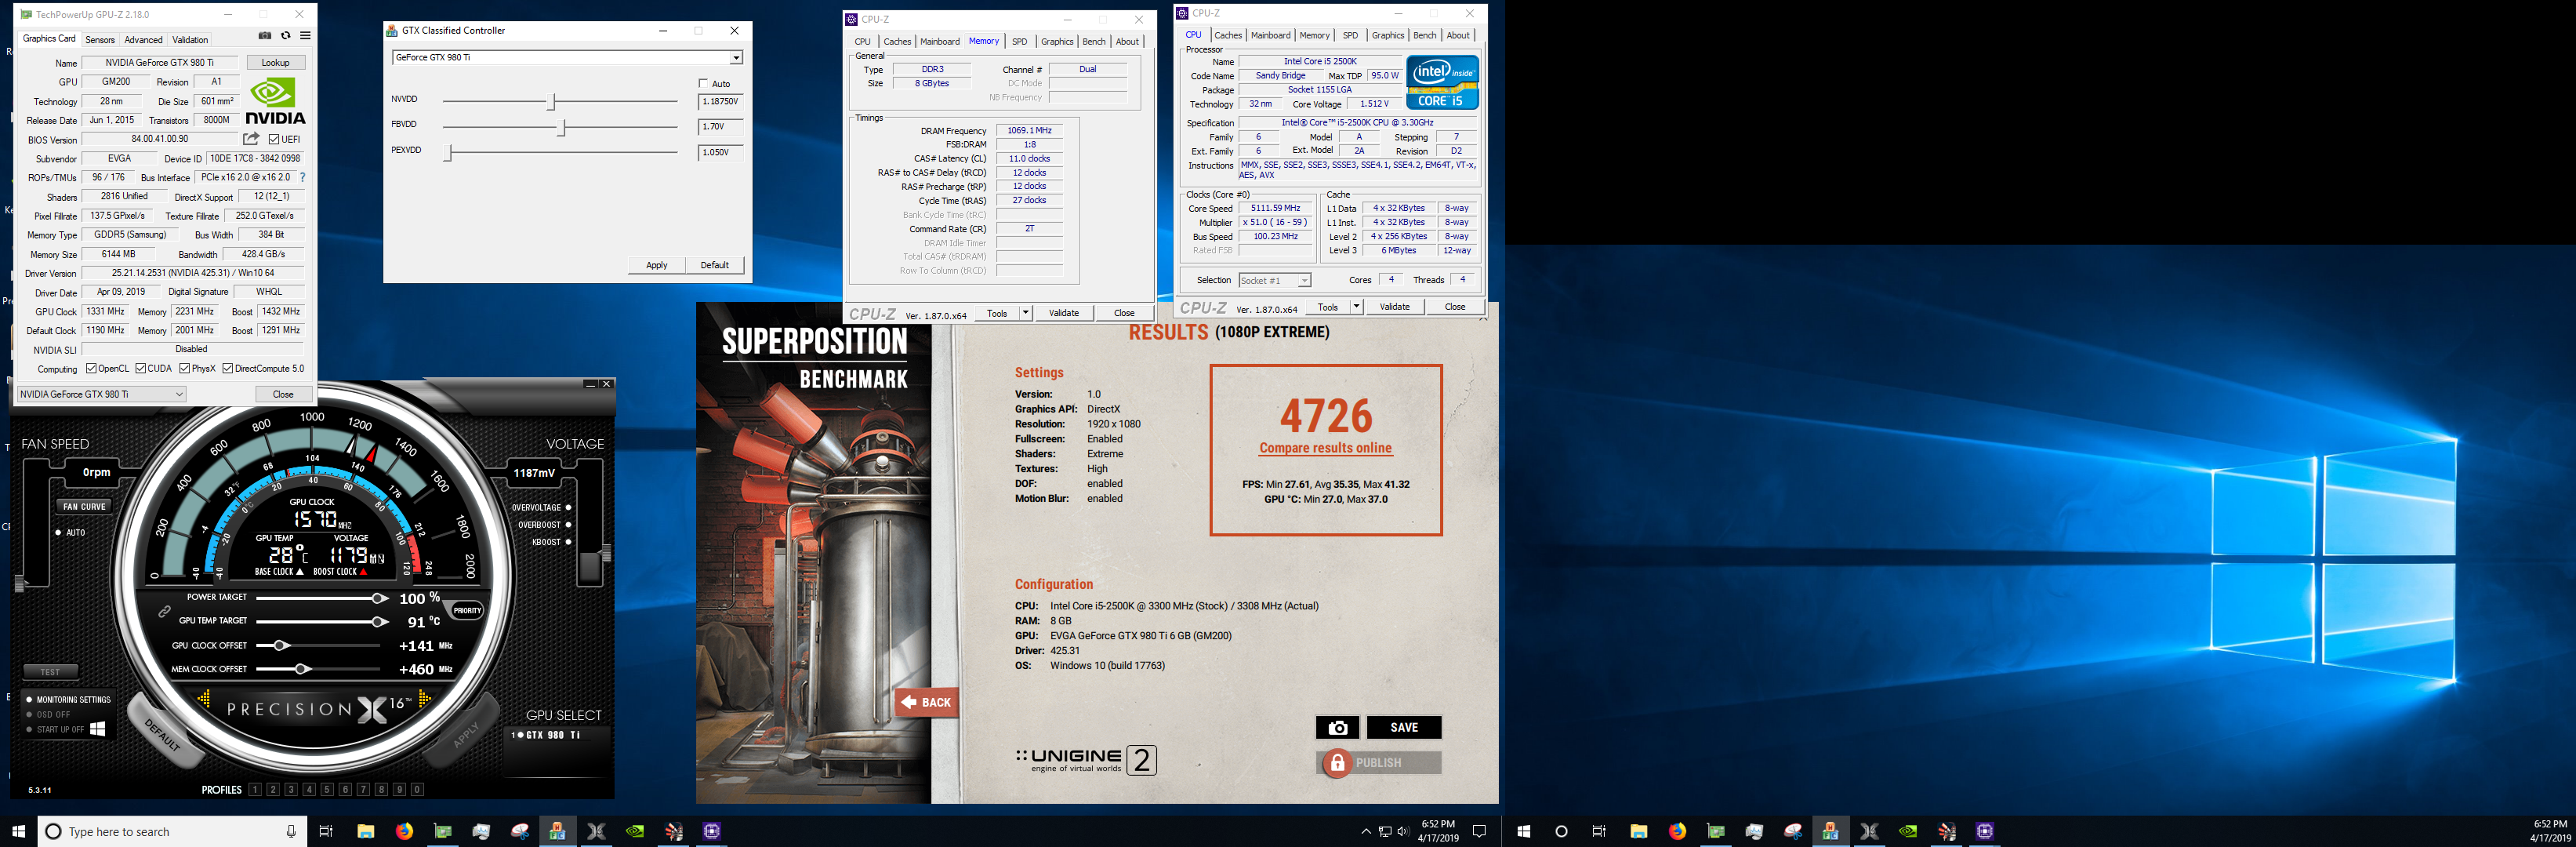
Task: Click Default in GTX Classified Controller
Action: (715, 265)
